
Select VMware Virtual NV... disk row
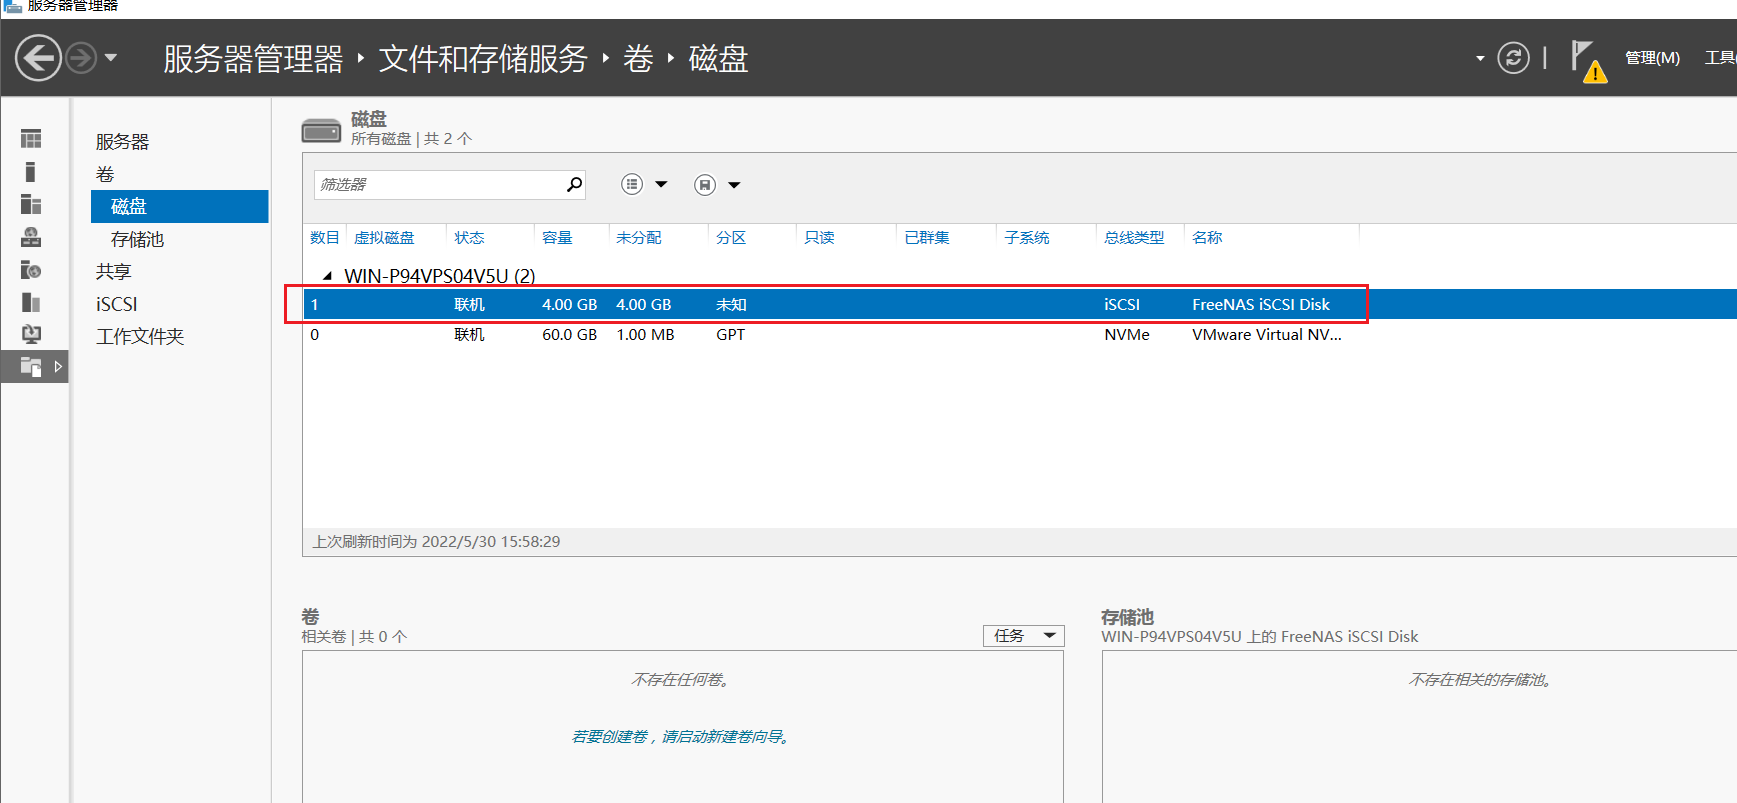(x=1019, y=334)
